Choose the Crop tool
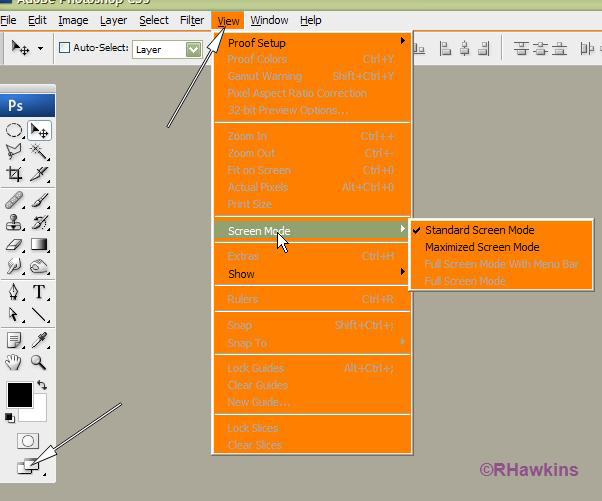This screenshot has width=602, height=501. (x=15, y=173)
